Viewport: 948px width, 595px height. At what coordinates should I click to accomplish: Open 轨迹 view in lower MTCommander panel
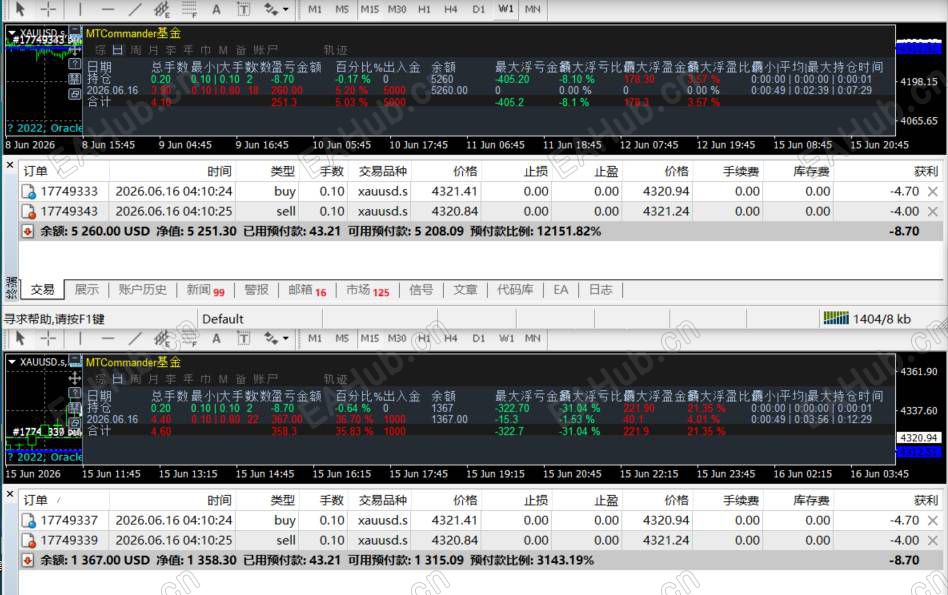point(336,379)
